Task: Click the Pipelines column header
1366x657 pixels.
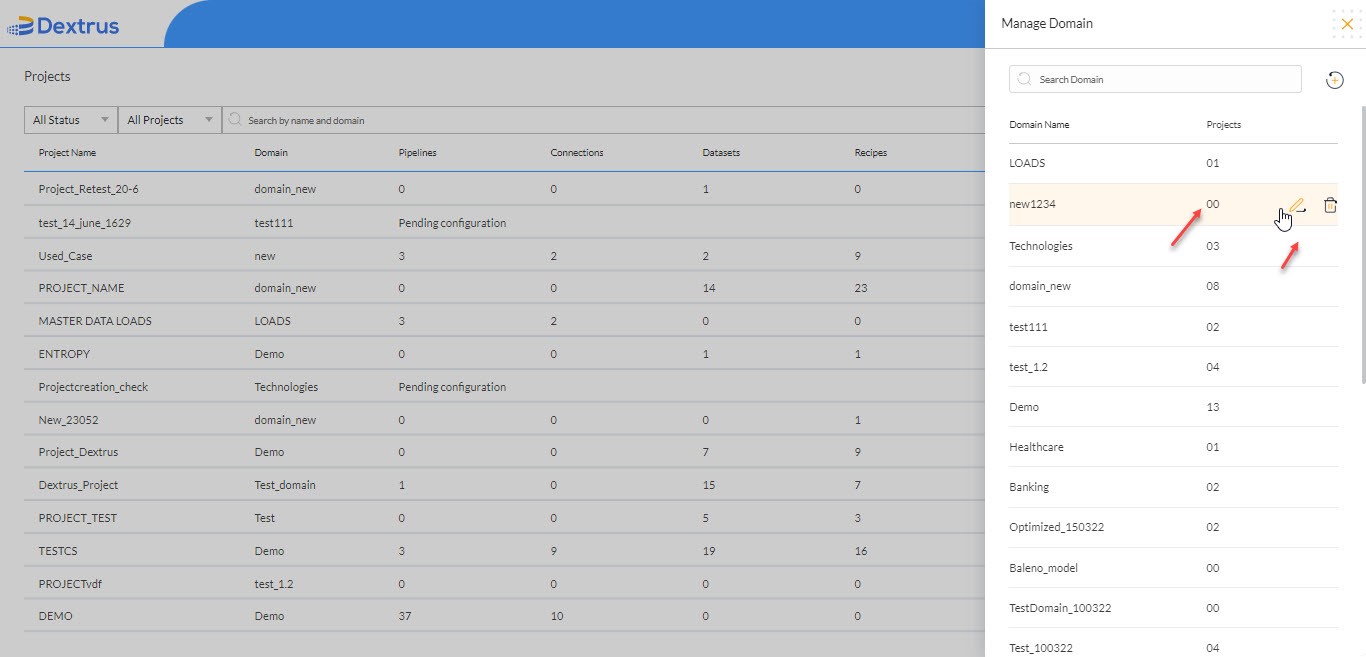Action: click(x=418, y=153)
